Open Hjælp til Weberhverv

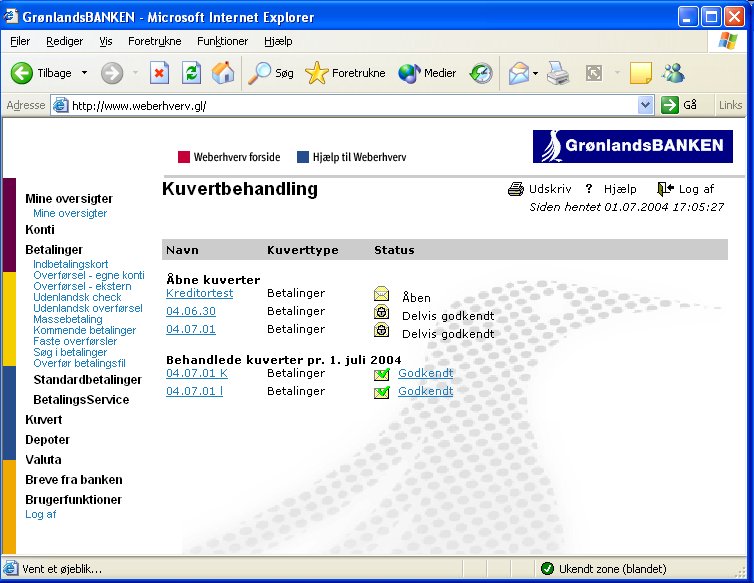(359, 157)
